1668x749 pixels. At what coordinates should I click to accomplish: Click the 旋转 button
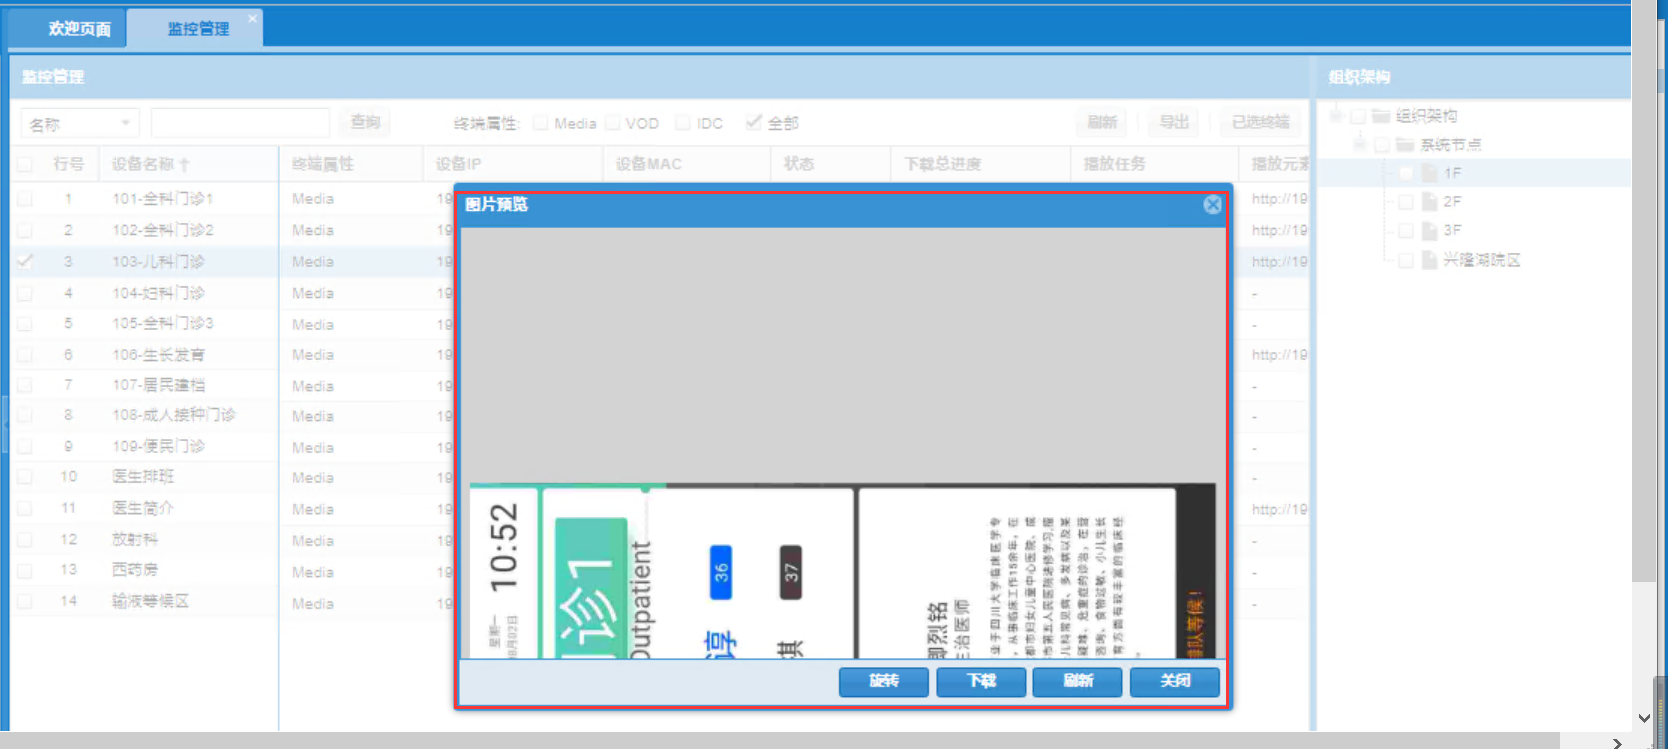[884, 681]
